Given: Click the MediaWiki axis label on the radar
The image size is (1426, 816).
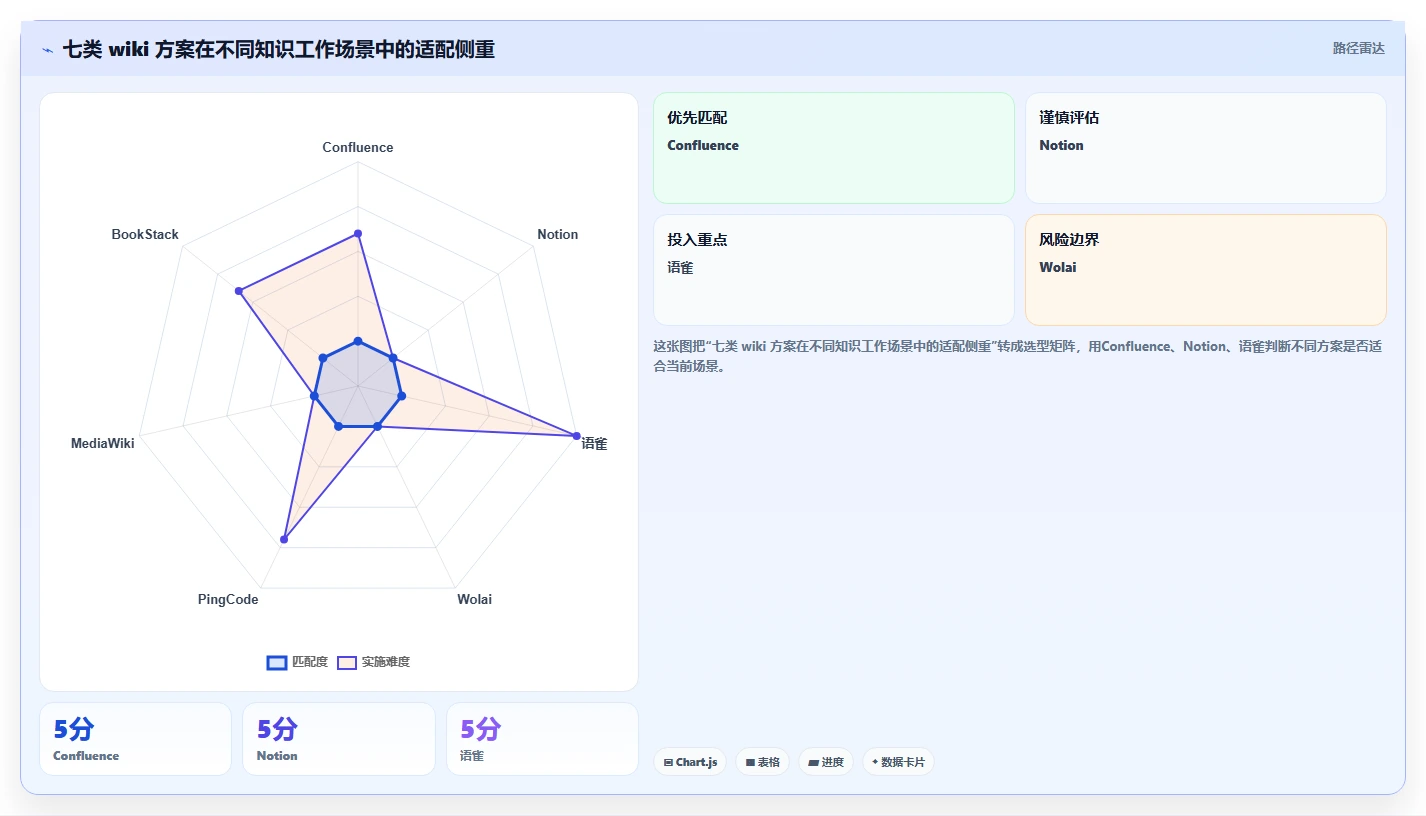Looking at the screenshot, I should [x=102, y=443].
